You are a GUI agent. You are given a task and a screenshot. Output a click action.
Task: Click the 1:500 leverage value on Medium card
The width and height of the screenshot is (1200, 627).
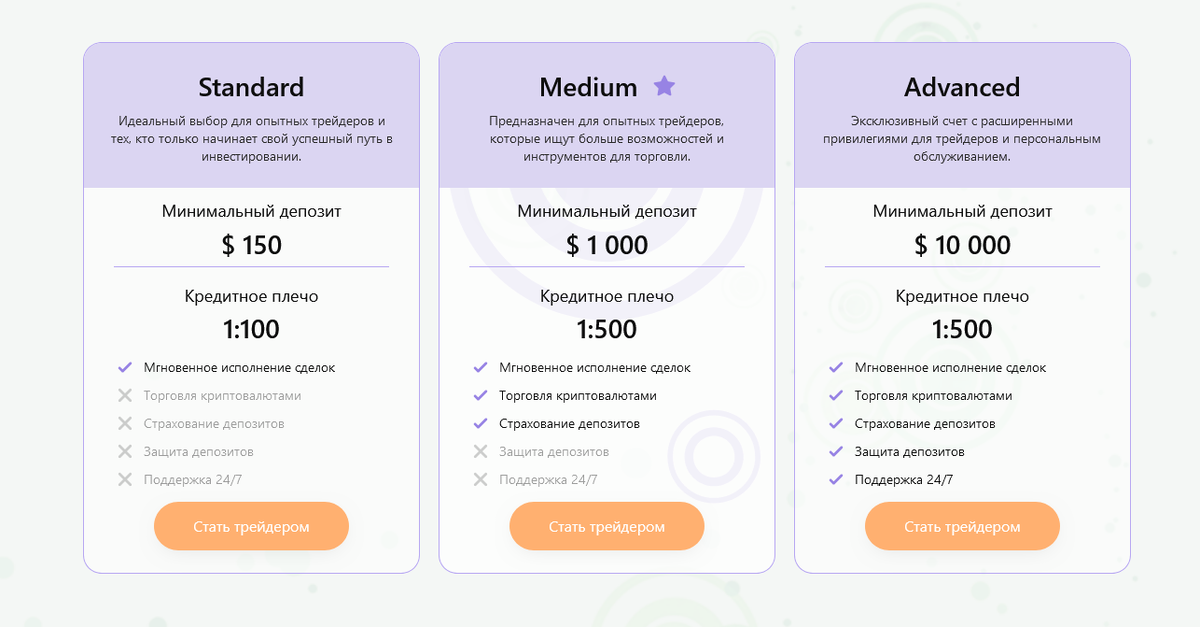[607, 329]
